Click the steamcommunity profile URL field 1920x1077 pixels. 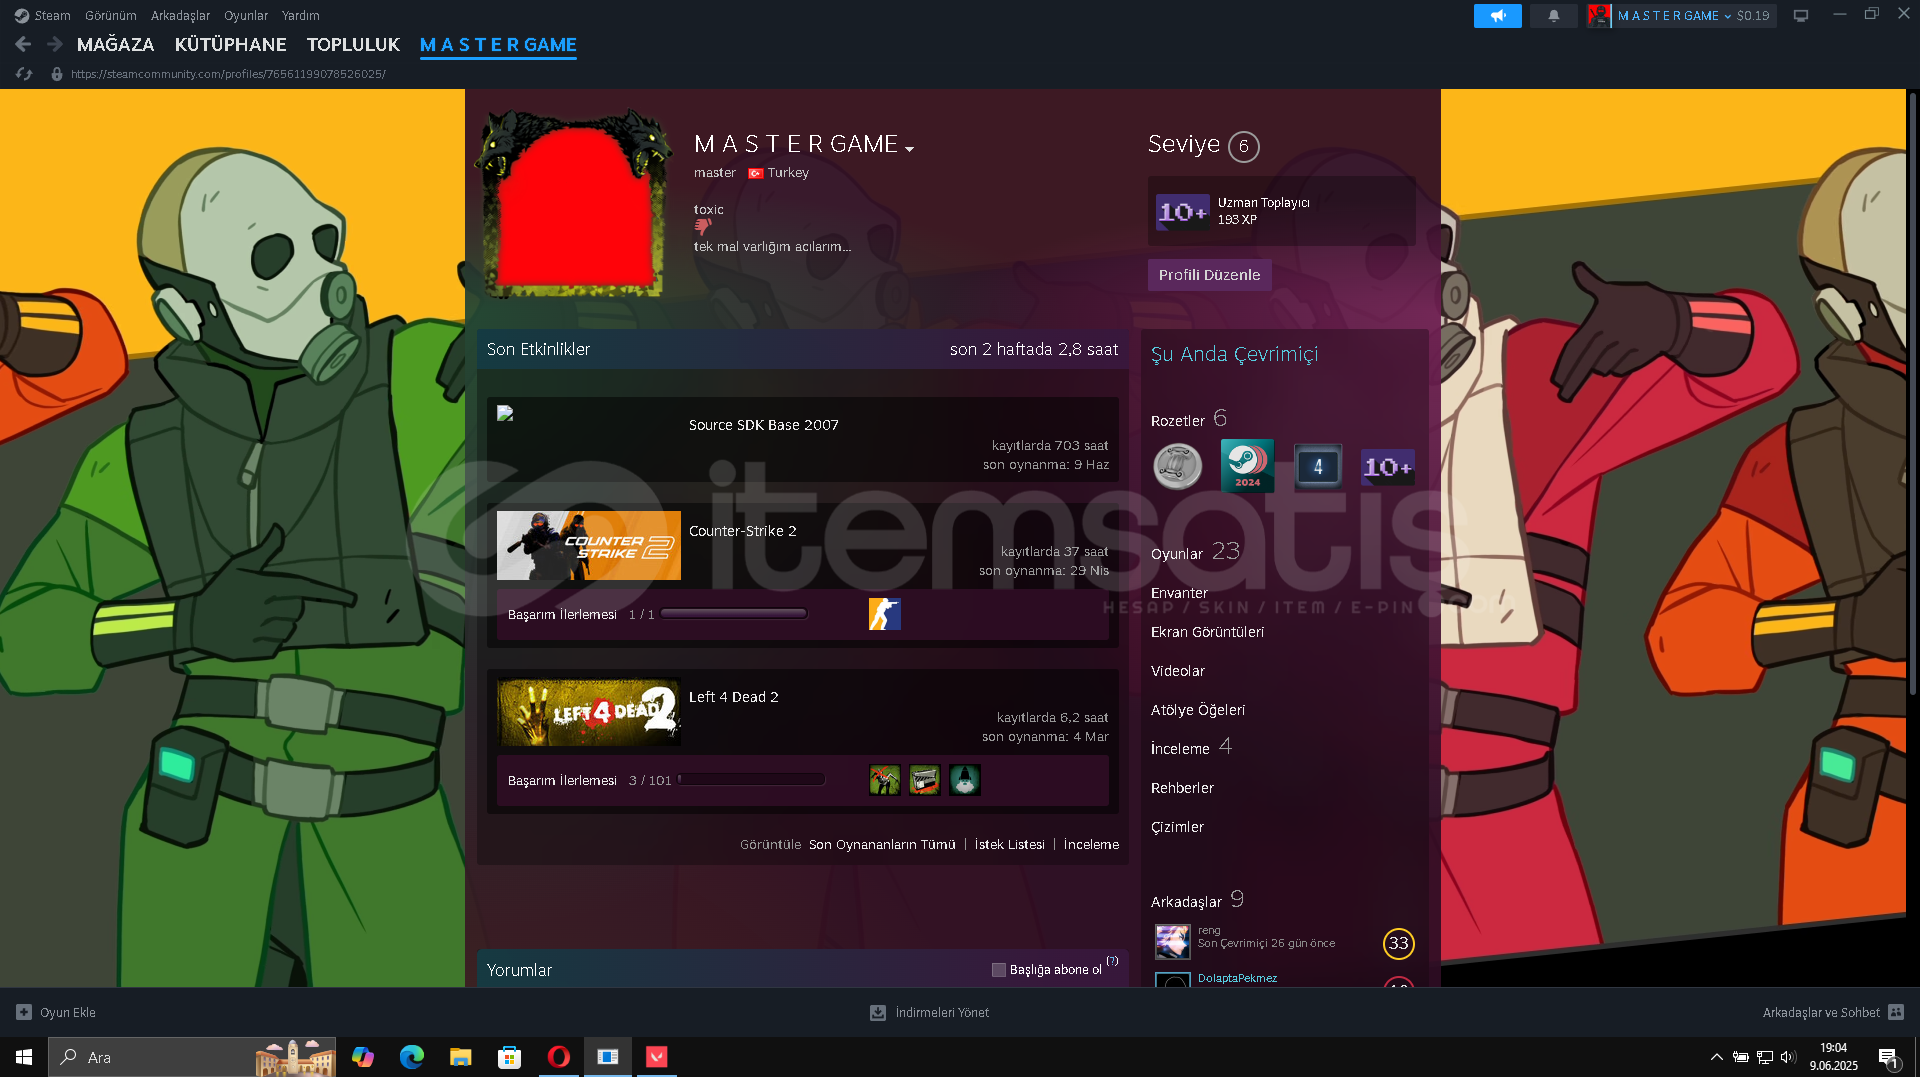pyautogui.click(x=228, y=74)
